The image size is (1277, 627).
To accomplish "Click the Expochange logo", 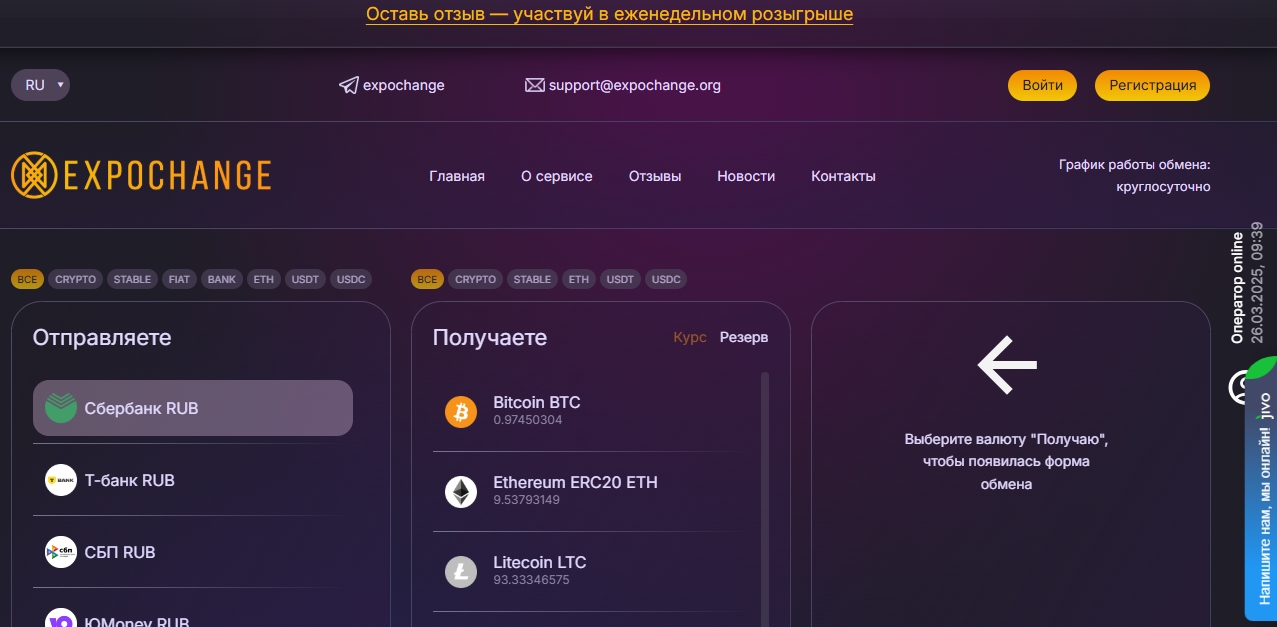I will [x=141, y=175].
